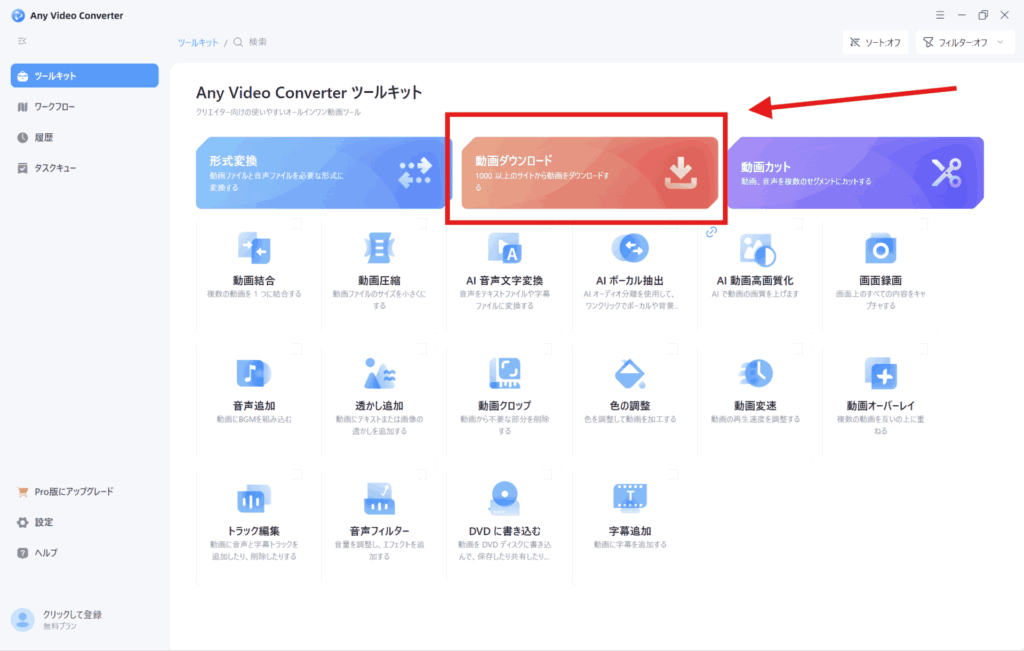Open the 動画圧縮 tool icon

coord(379,248)
